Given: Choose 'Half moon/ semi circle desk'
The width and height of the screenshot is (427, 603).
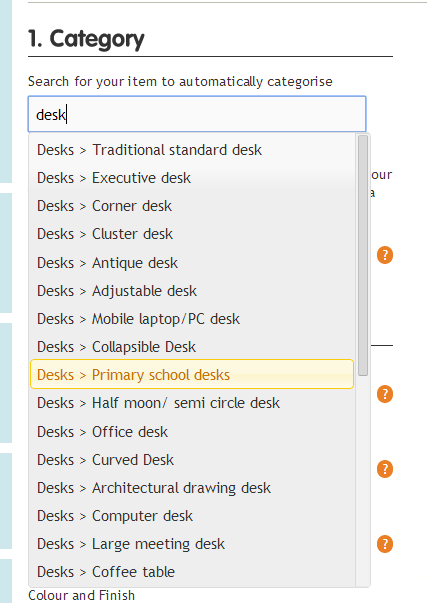Looking at the screenshot, I should pyautogui.click(x=192, y=403).
